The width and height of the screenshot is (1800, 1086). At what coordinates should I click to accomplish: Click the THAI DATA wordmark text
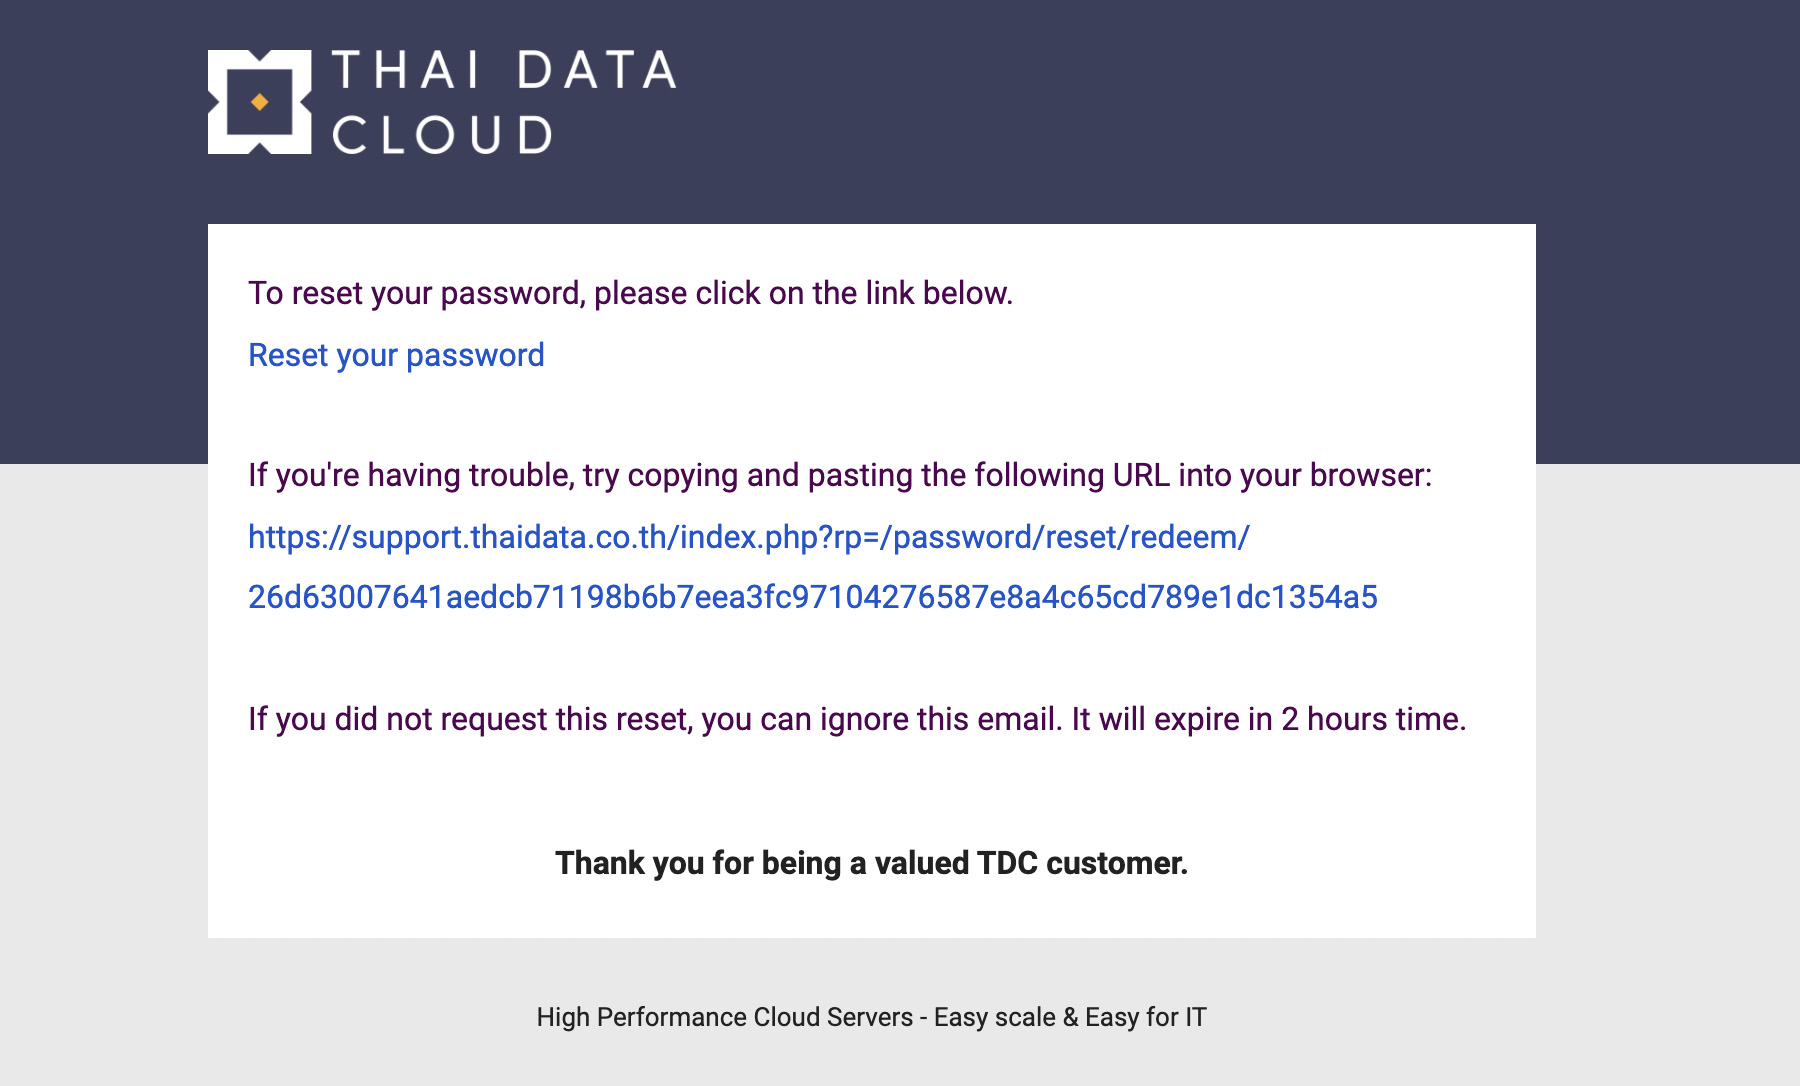504,71
